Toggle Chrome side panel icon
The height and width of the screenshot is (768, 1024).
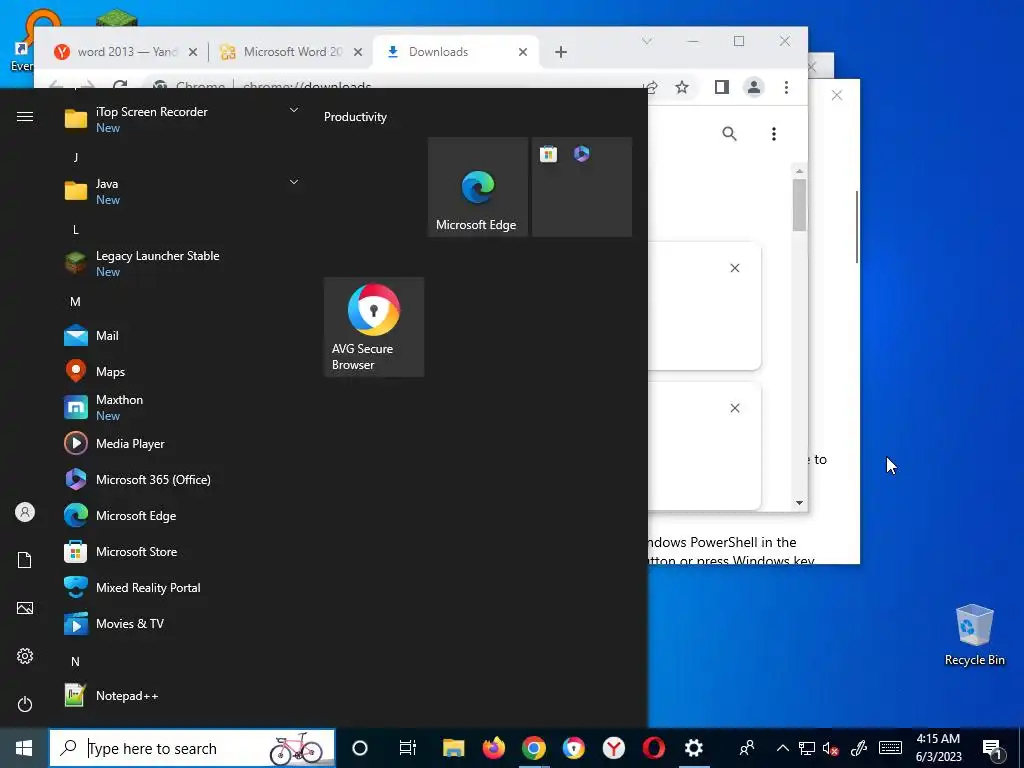point(721,87)
